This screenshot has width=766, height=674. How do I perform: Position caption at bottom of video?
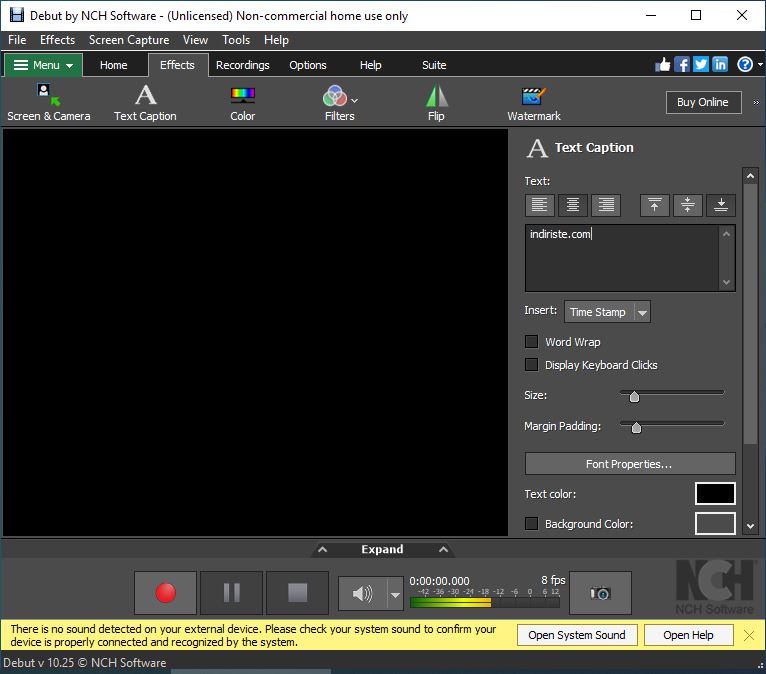[x=721, y=205]
